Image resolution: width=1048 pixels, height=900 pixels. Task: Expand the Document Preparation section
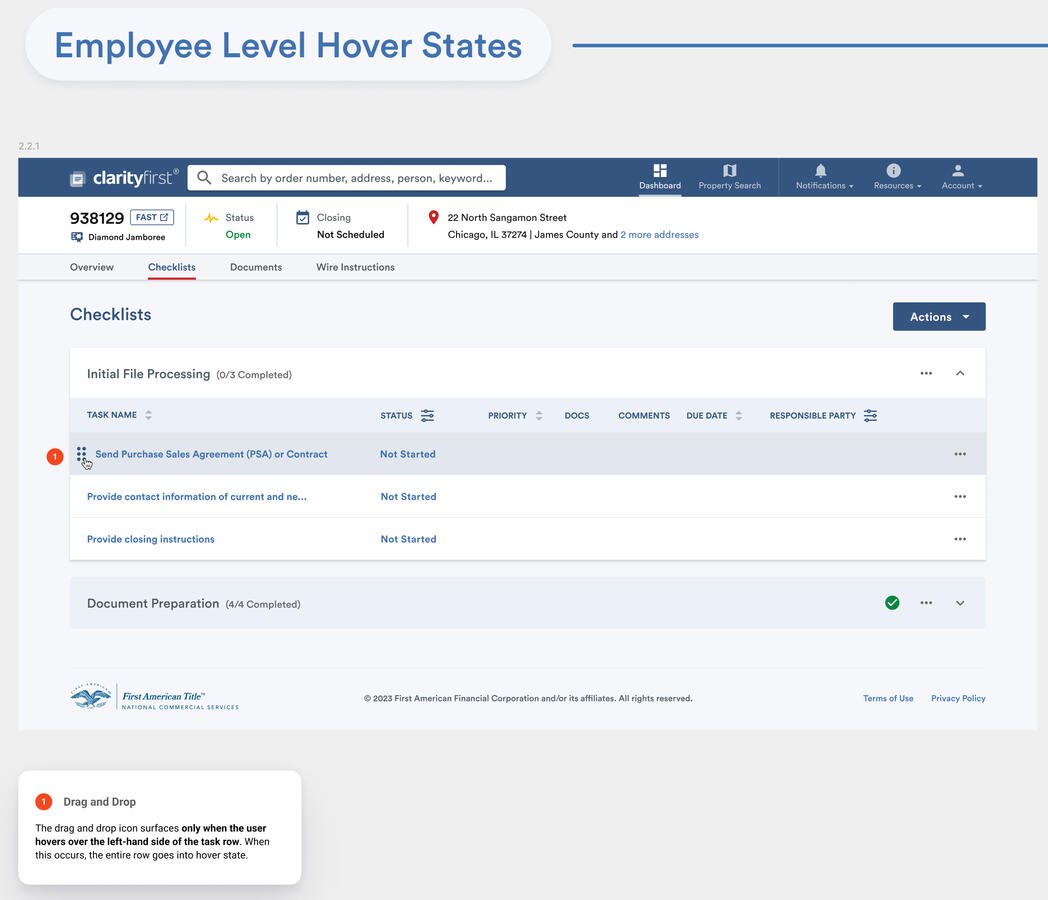pyautogui.click(x=960, y=603)
